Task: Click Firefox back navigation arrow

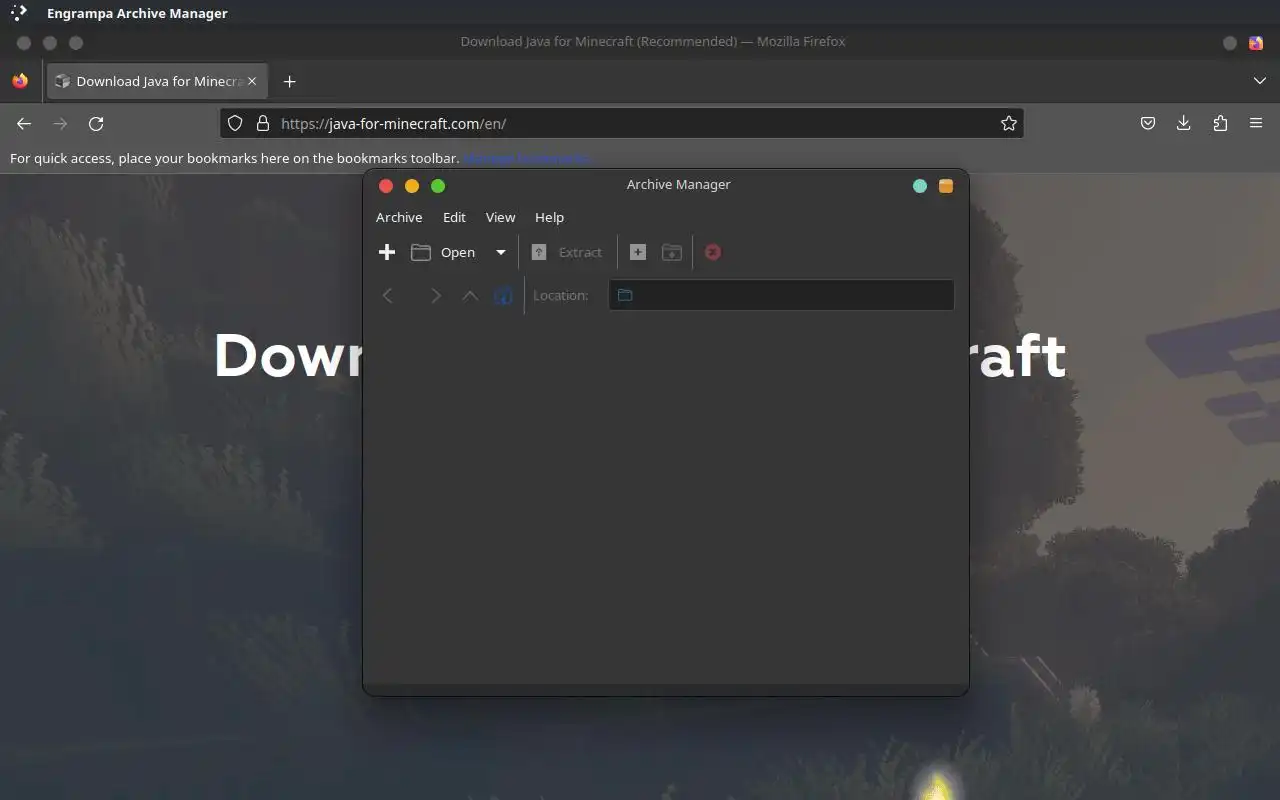Action: (24, 123)
